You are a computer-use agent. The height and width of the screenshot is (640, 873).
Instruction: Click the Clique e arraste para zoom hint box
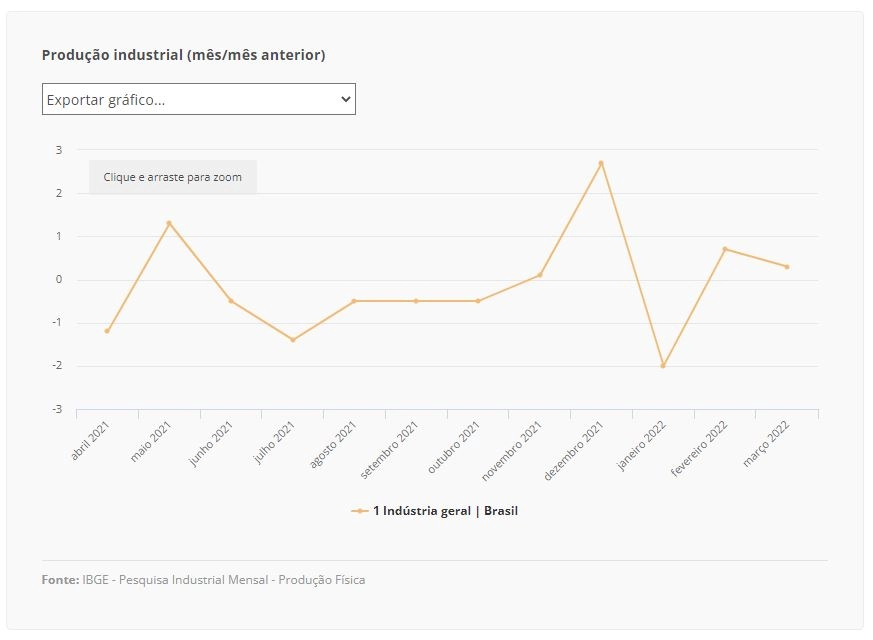click(x=173, y=177)
